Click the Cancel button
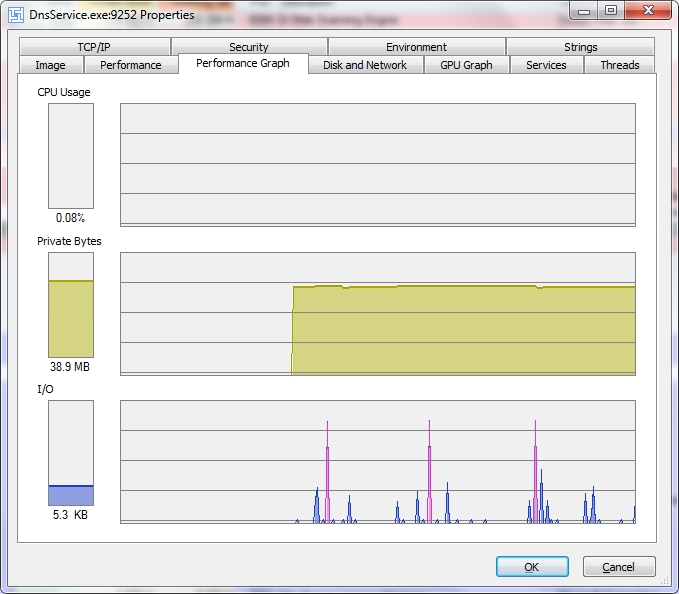 point(619,567)
